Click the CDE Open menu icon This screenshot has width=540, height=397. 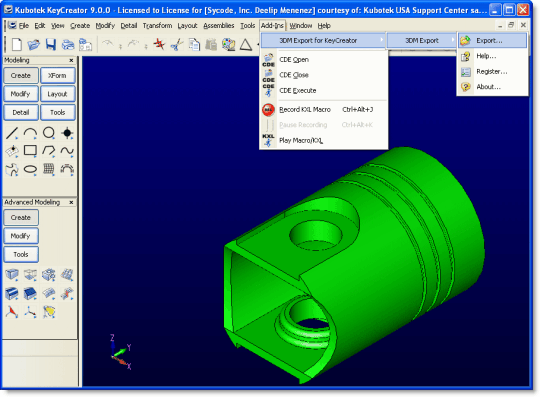point(268,60)
